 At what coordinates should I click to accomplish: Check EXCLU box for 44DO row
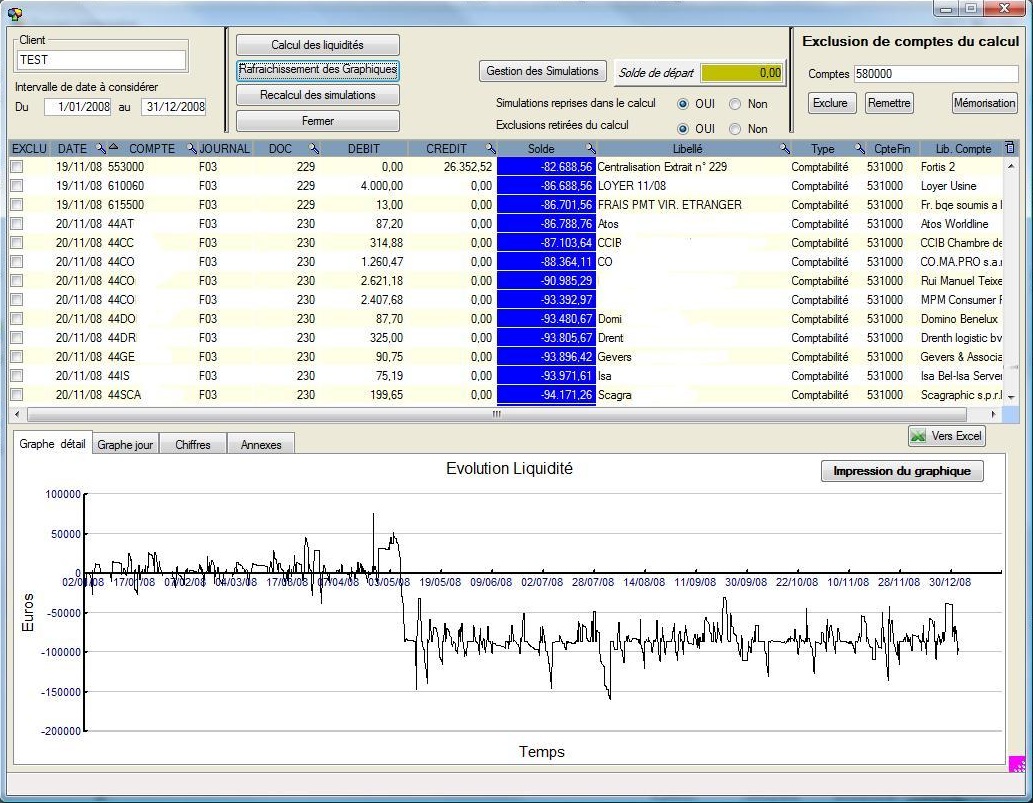tap(17, 319)
